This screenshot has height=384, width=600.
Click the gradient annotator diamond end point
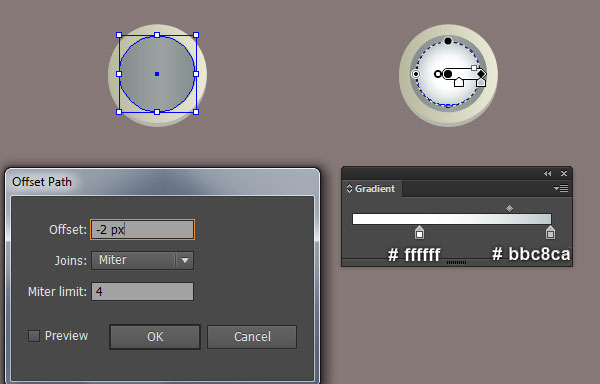481,74
